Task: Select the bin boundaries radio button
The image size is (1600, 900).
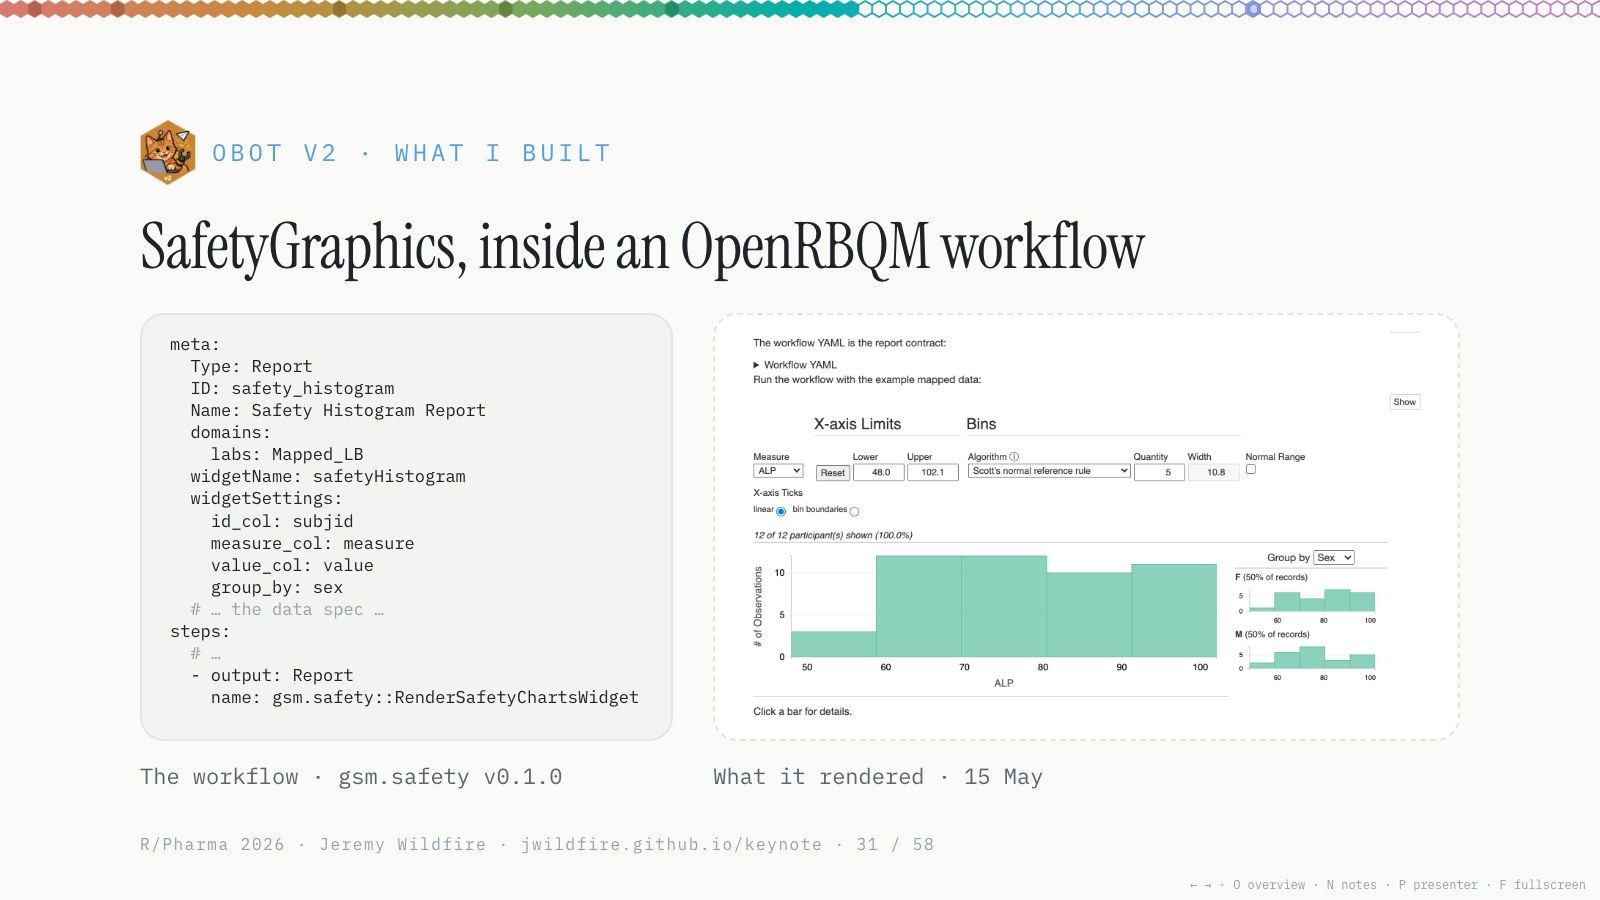Action: point(854,511)
